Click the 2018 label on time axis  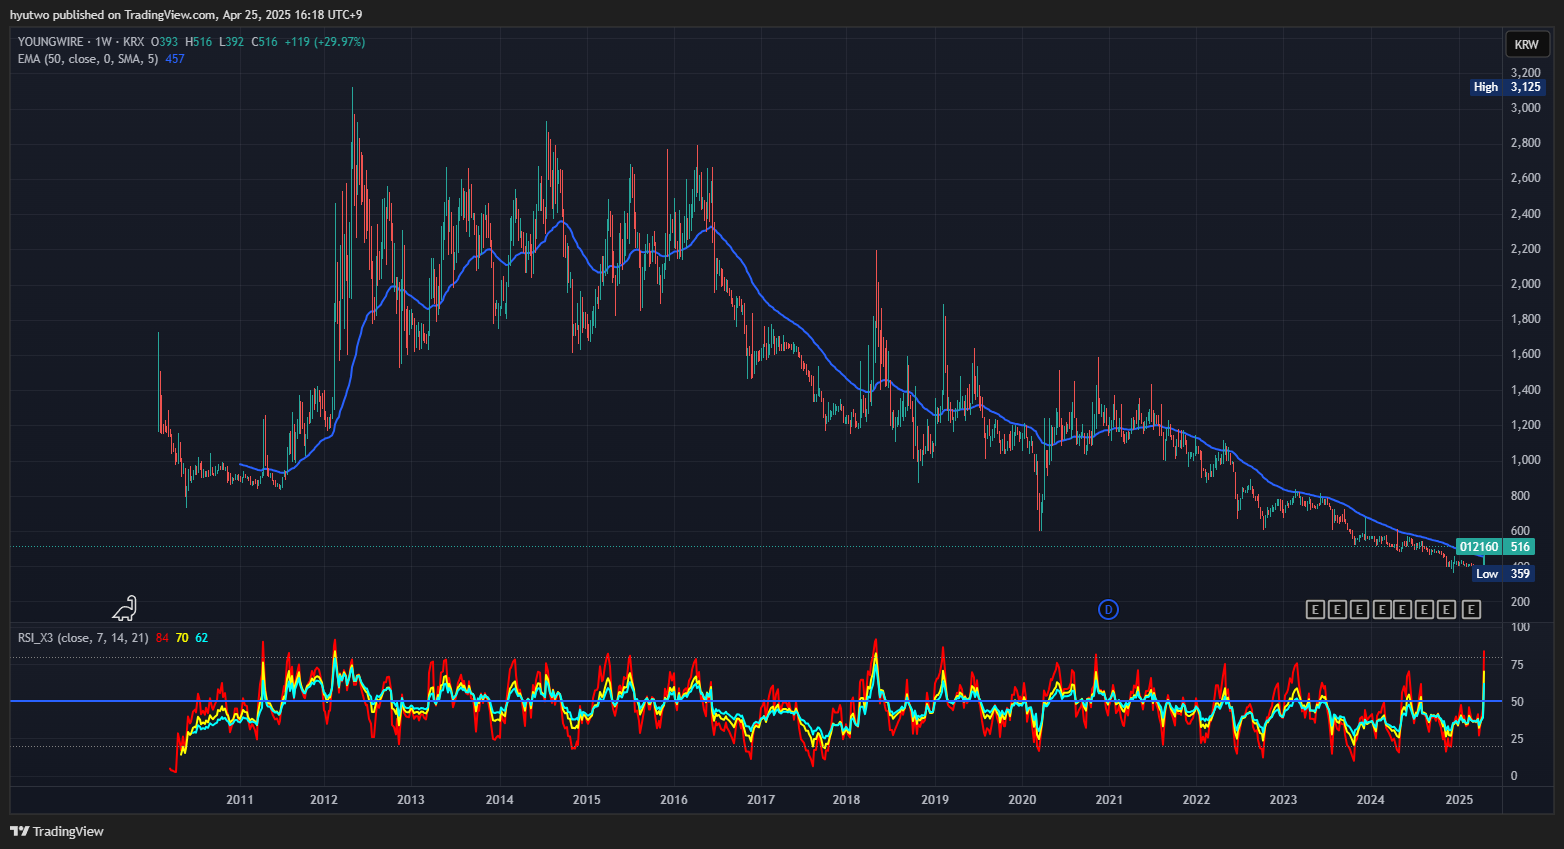coord(846,799)
